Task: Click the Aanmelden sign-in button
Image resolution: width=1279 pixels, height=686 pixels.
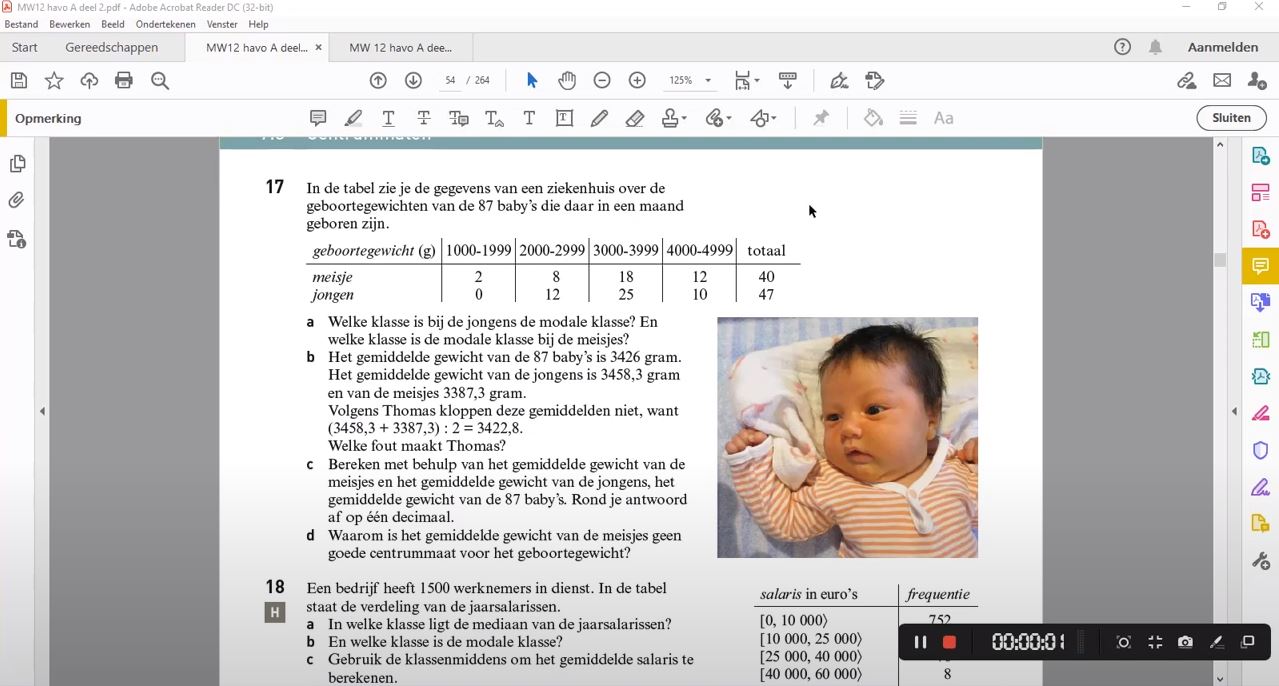Action: click(x=1223, y=47)
